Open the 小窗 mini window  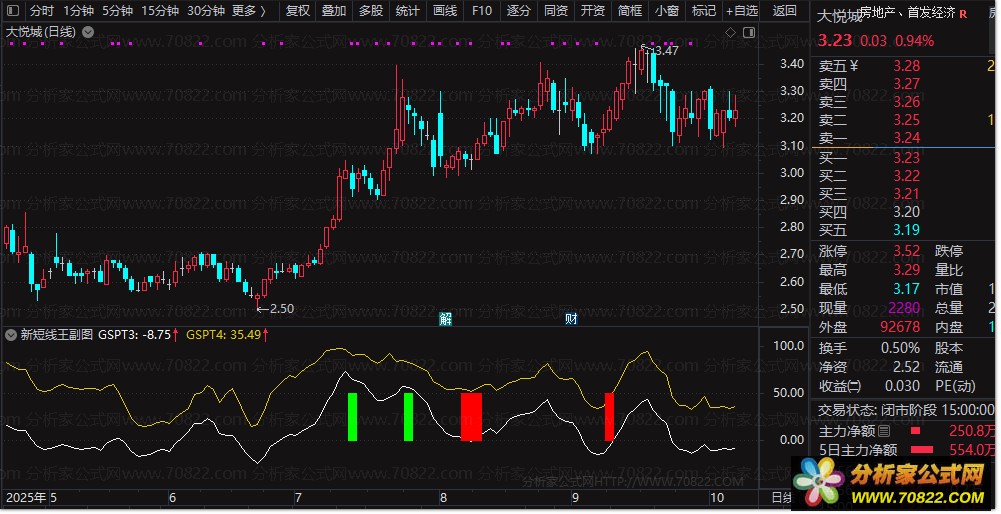[666, 10]
